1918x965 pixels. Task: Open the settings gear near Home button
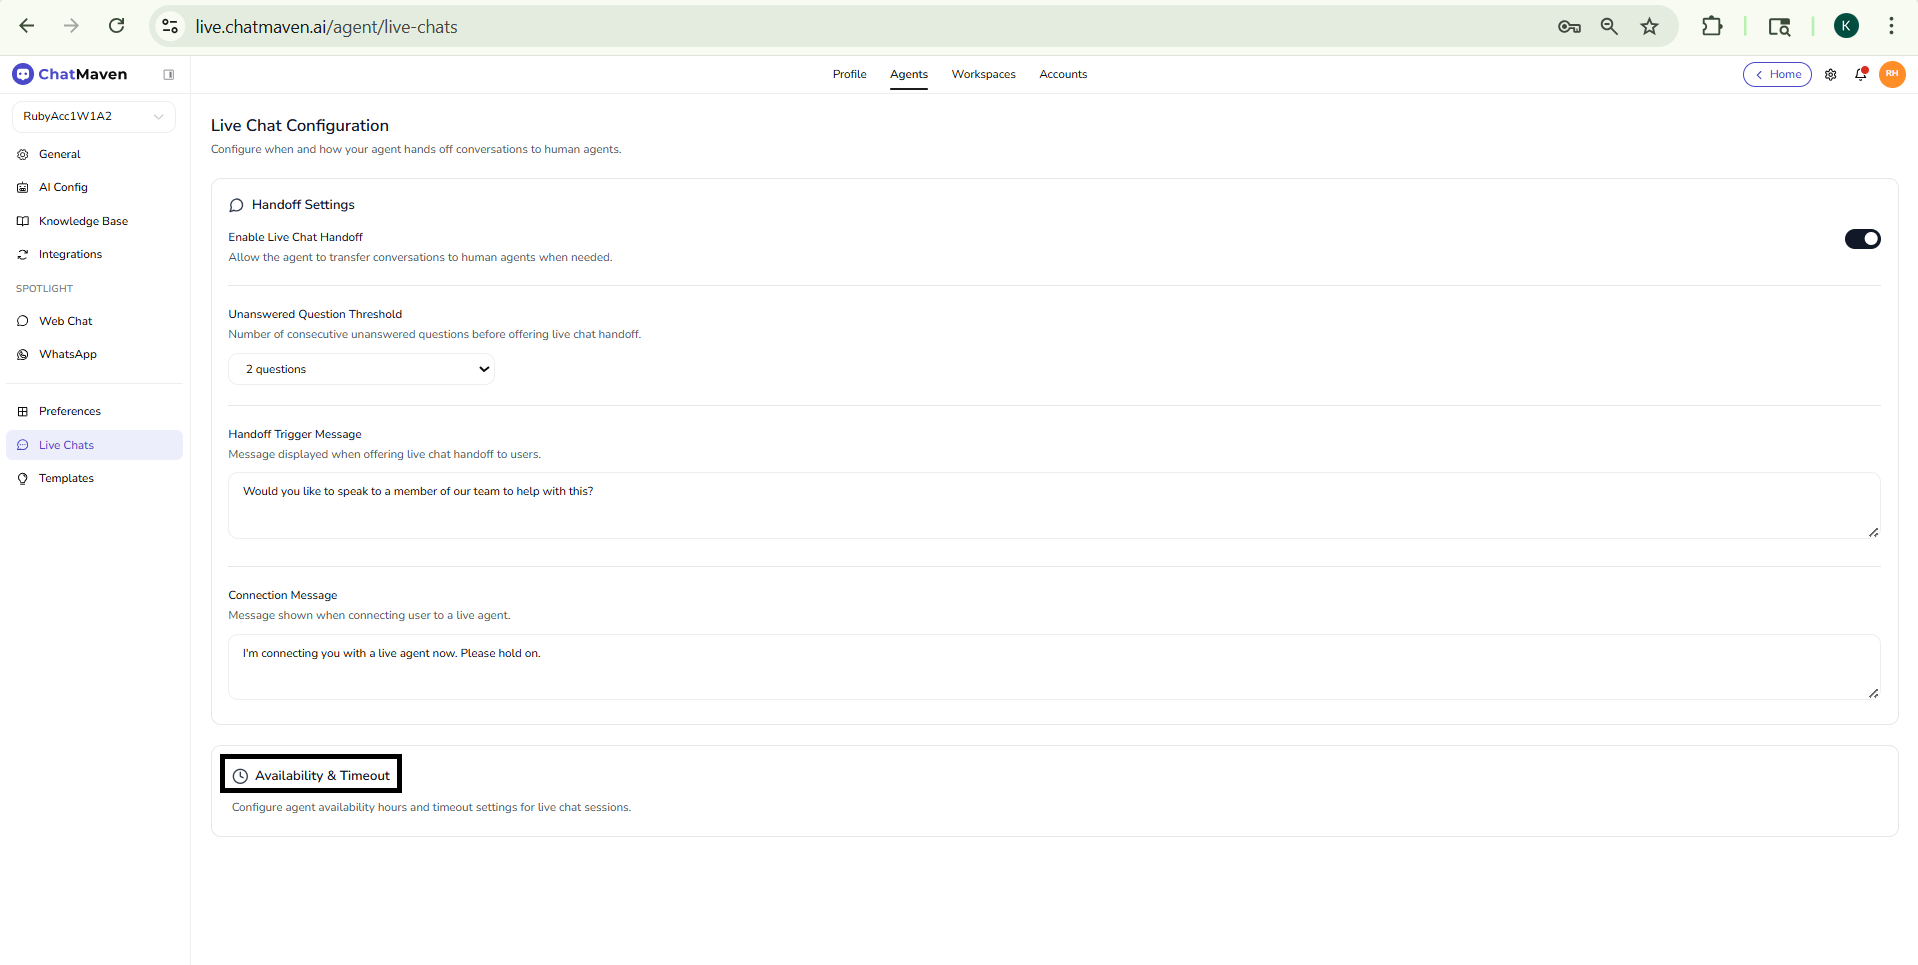[x=1831, y=74]
